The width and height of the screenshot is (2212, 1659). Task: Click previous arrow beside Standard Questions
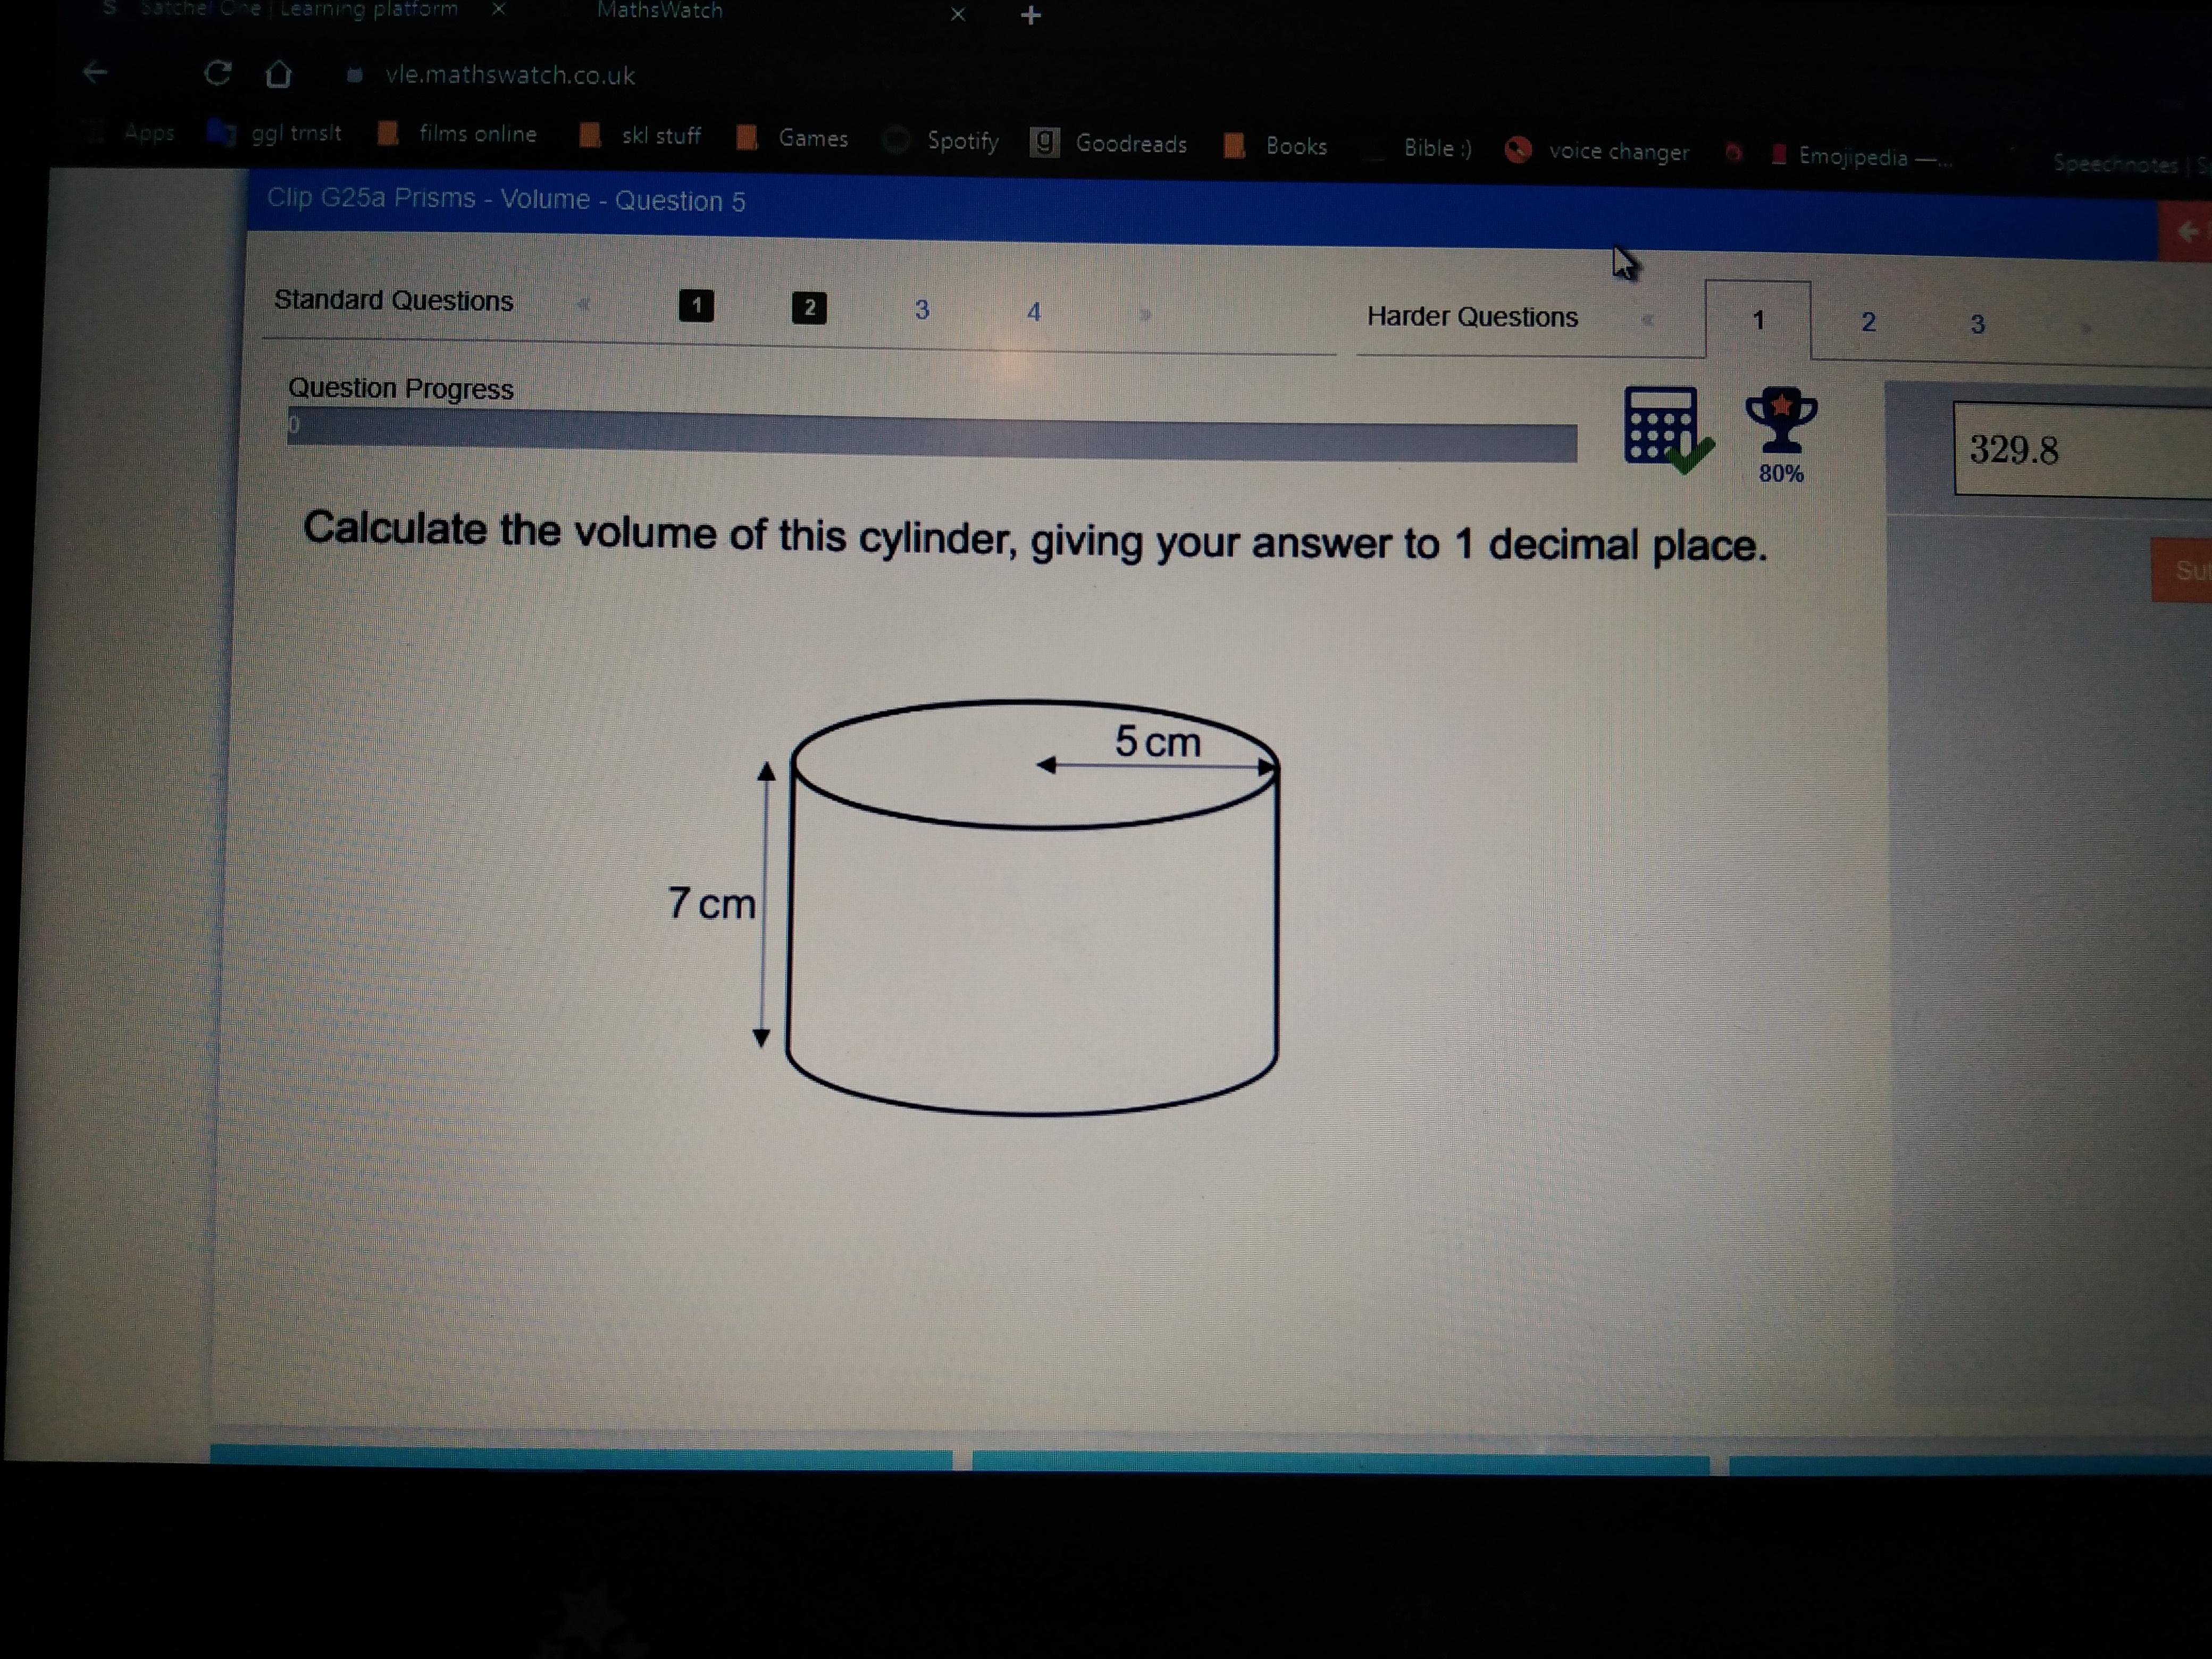[583, 304]
